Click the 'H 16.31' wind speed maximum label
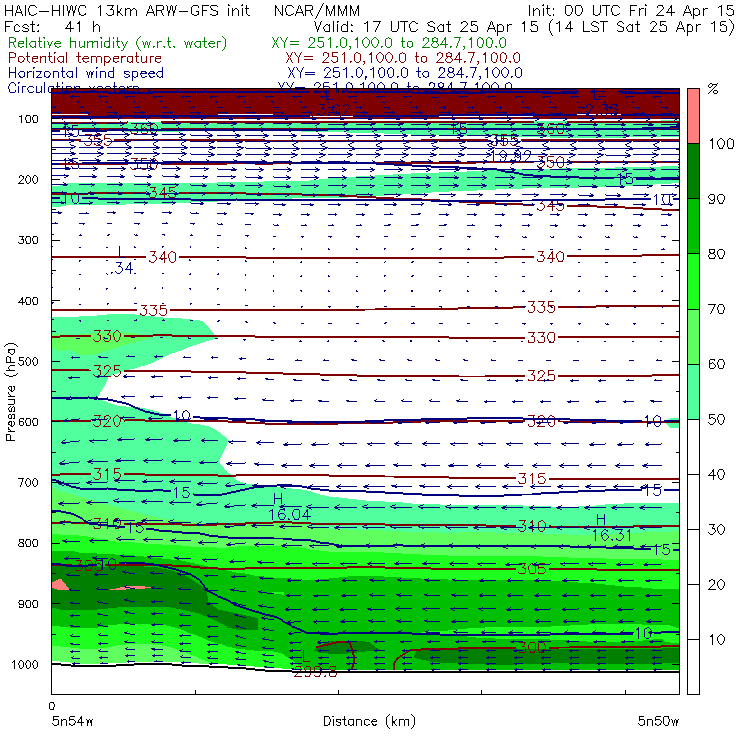Screen dimensions: 740x740 [612, 528]
